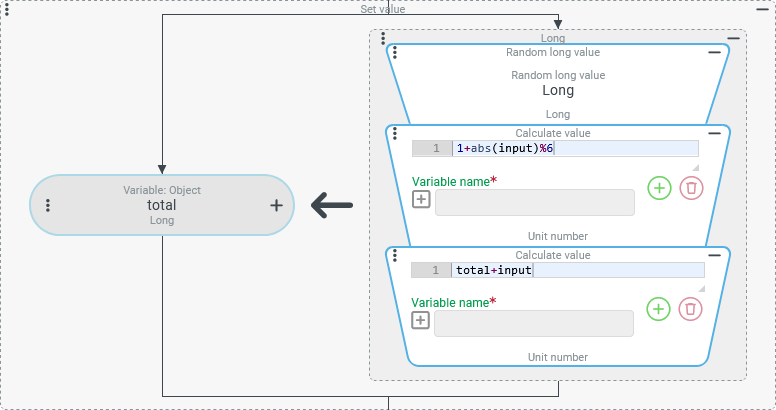Screen dimensions: 776x410
Task: Click the red trash icon in the total+input block
Action: pos(690,309)
